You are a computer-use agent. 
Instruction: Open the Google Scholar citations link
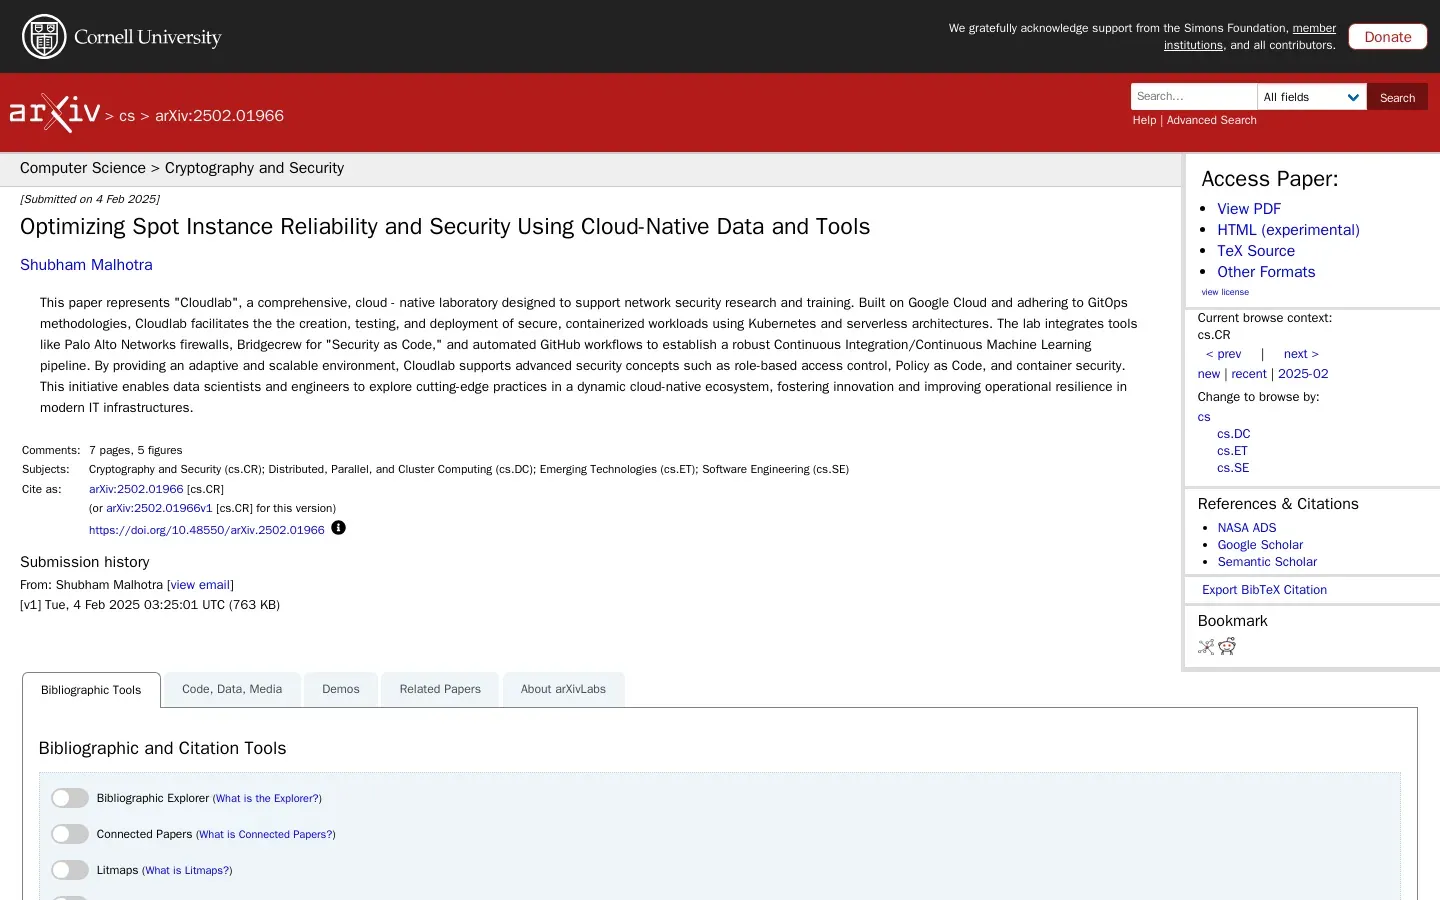tap(1260, 545)
